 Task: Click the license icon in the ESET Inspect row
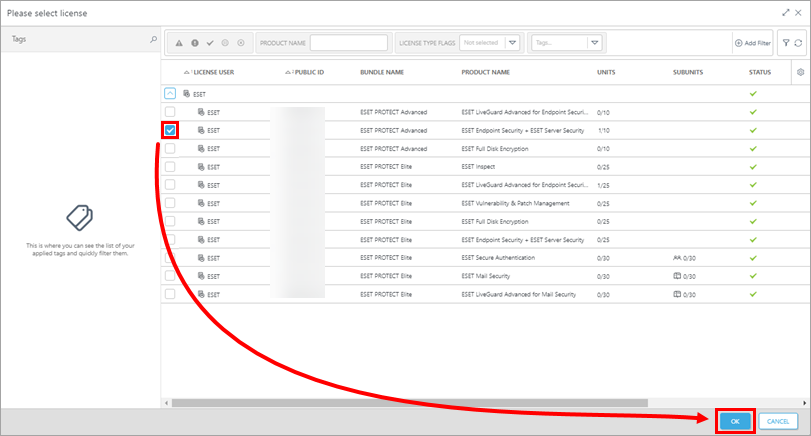[201, 167]
